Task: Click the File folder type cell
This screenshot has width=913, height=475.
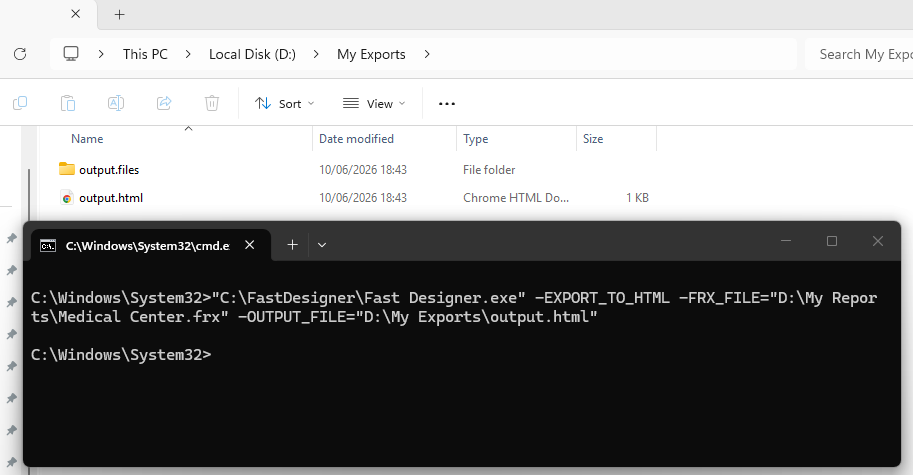Action: tap(489, 169)
